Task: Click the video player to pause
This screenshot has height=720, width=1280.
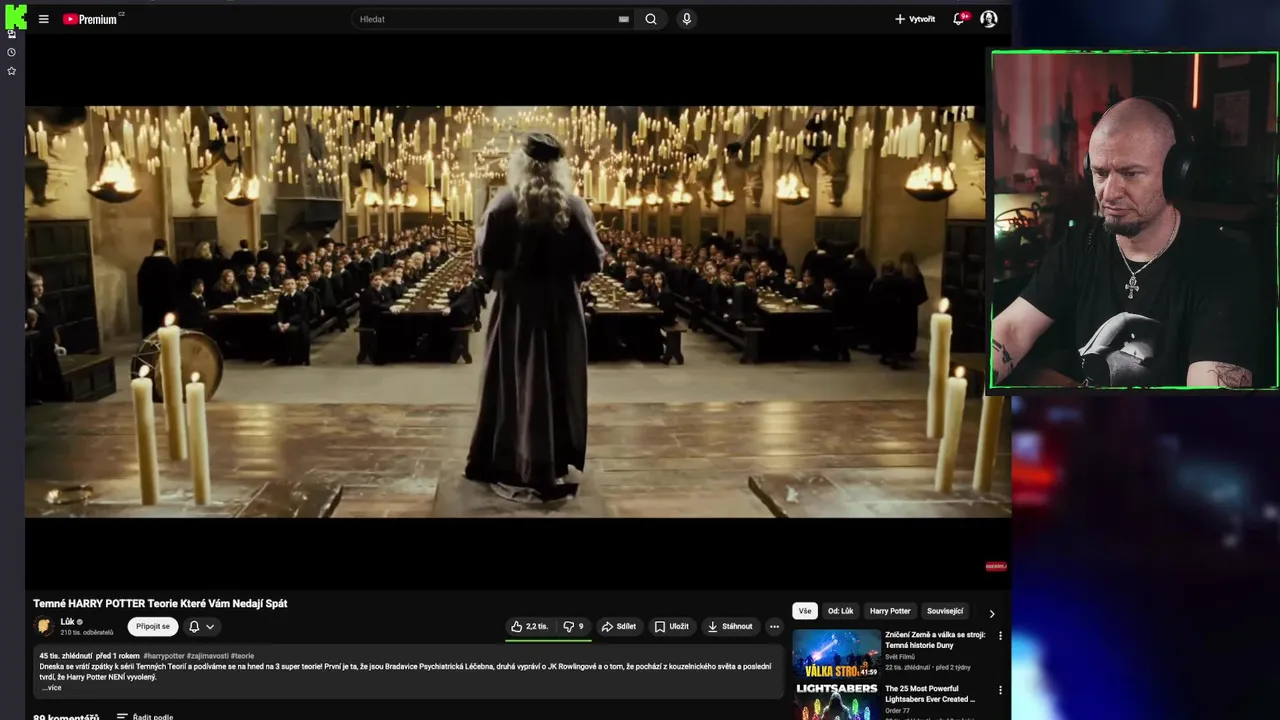Action: coord(505,311)
